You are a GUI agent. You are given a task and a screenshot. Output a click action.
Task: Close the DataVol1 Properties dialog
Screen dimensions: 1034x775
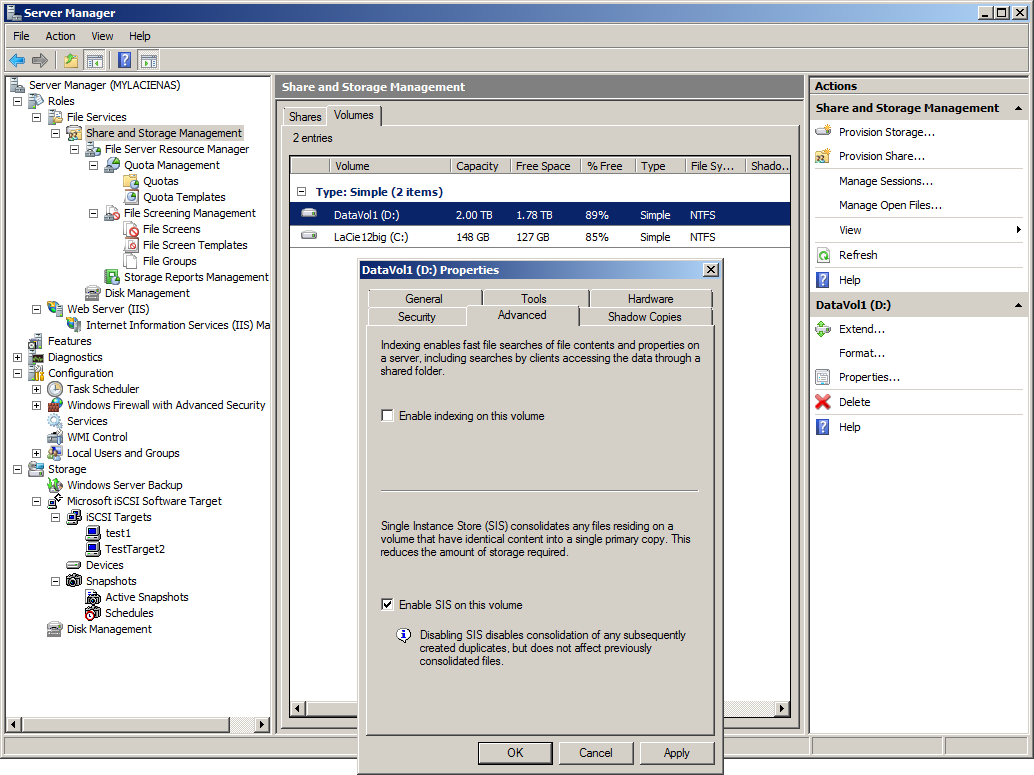[710, 270]
